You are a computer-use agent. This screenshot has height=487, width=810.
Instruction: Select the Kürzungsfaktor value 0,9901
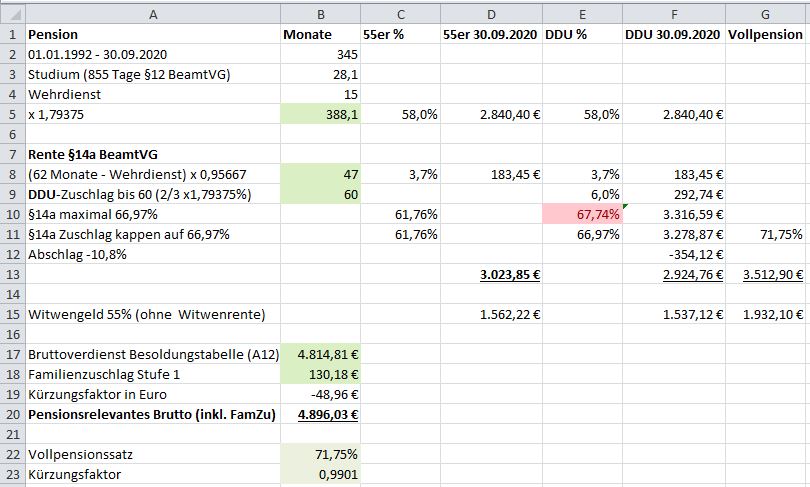[x=320, y=474]
